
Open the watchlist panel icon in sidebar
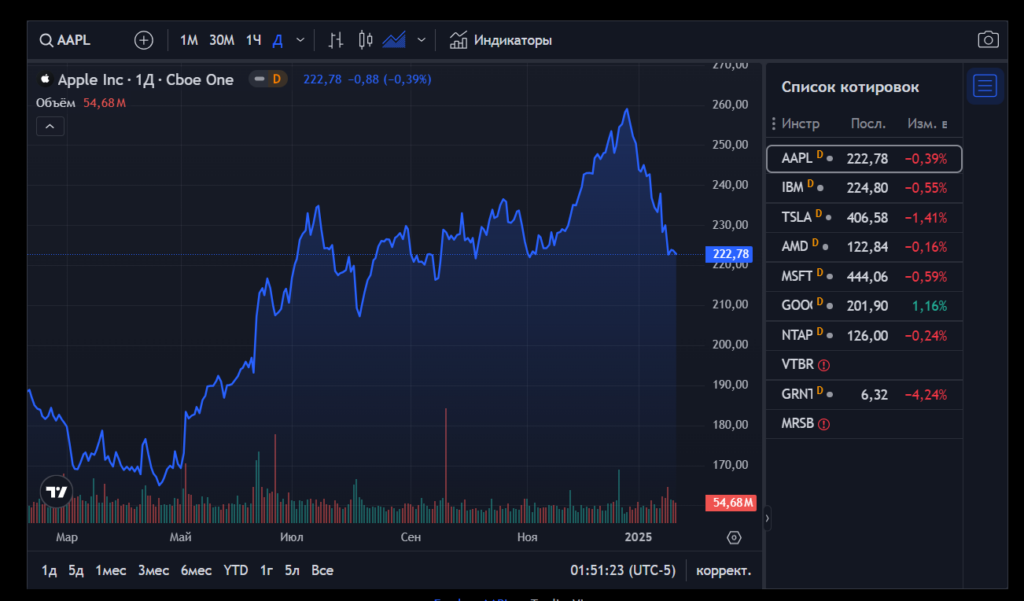coord(985,86)
